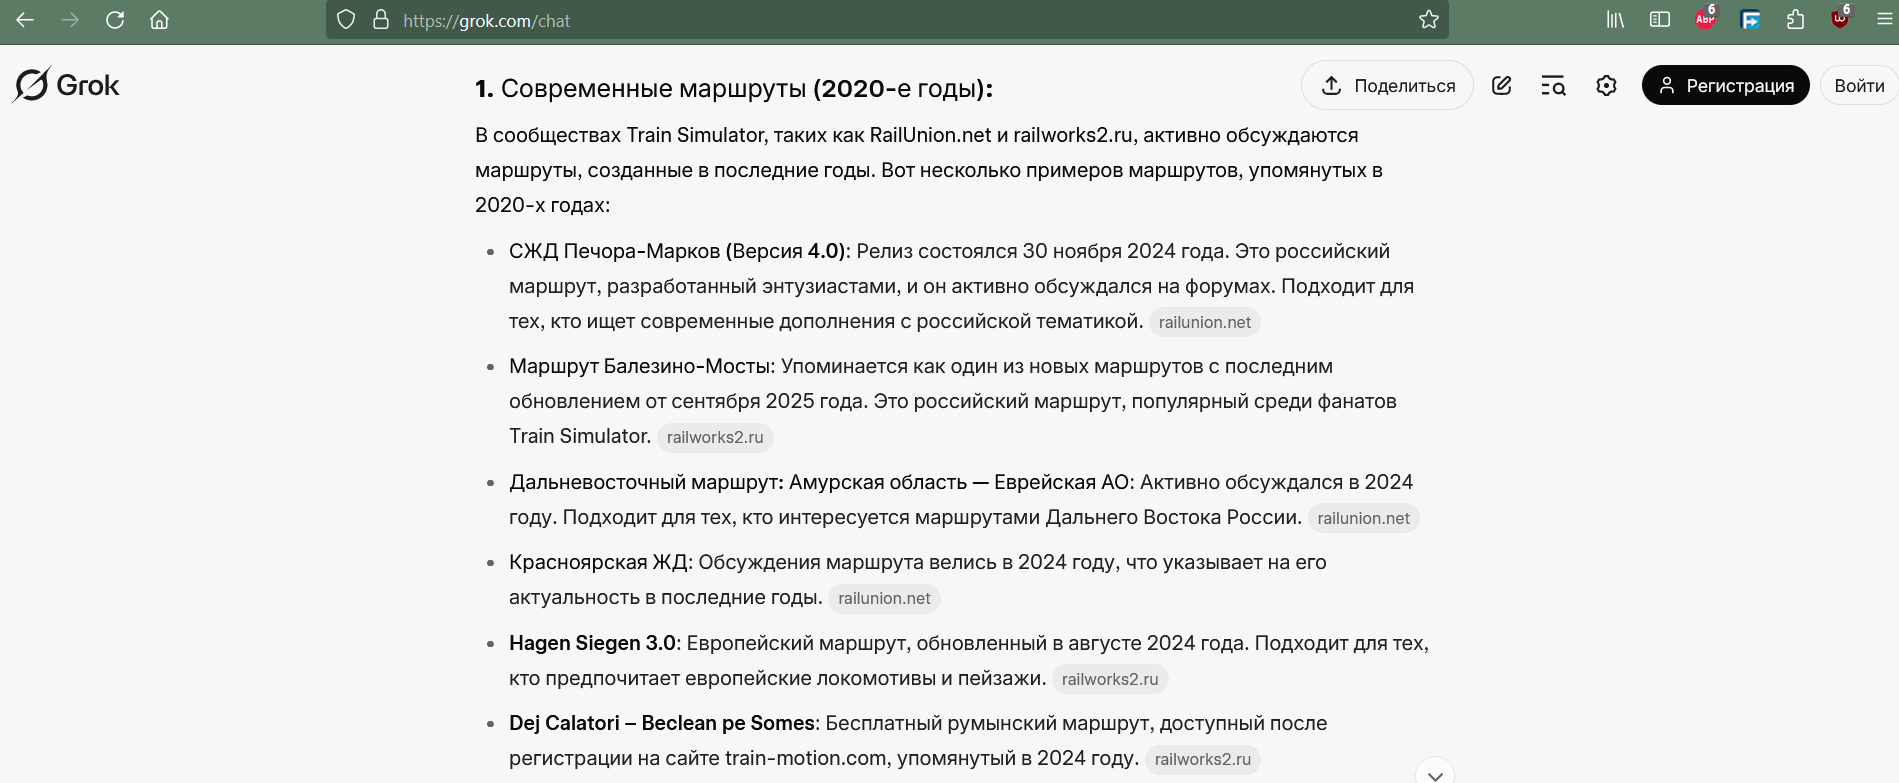Open the Adblock Plus extension
The image size is (1899, 783).
click(x=1705, y=19)
